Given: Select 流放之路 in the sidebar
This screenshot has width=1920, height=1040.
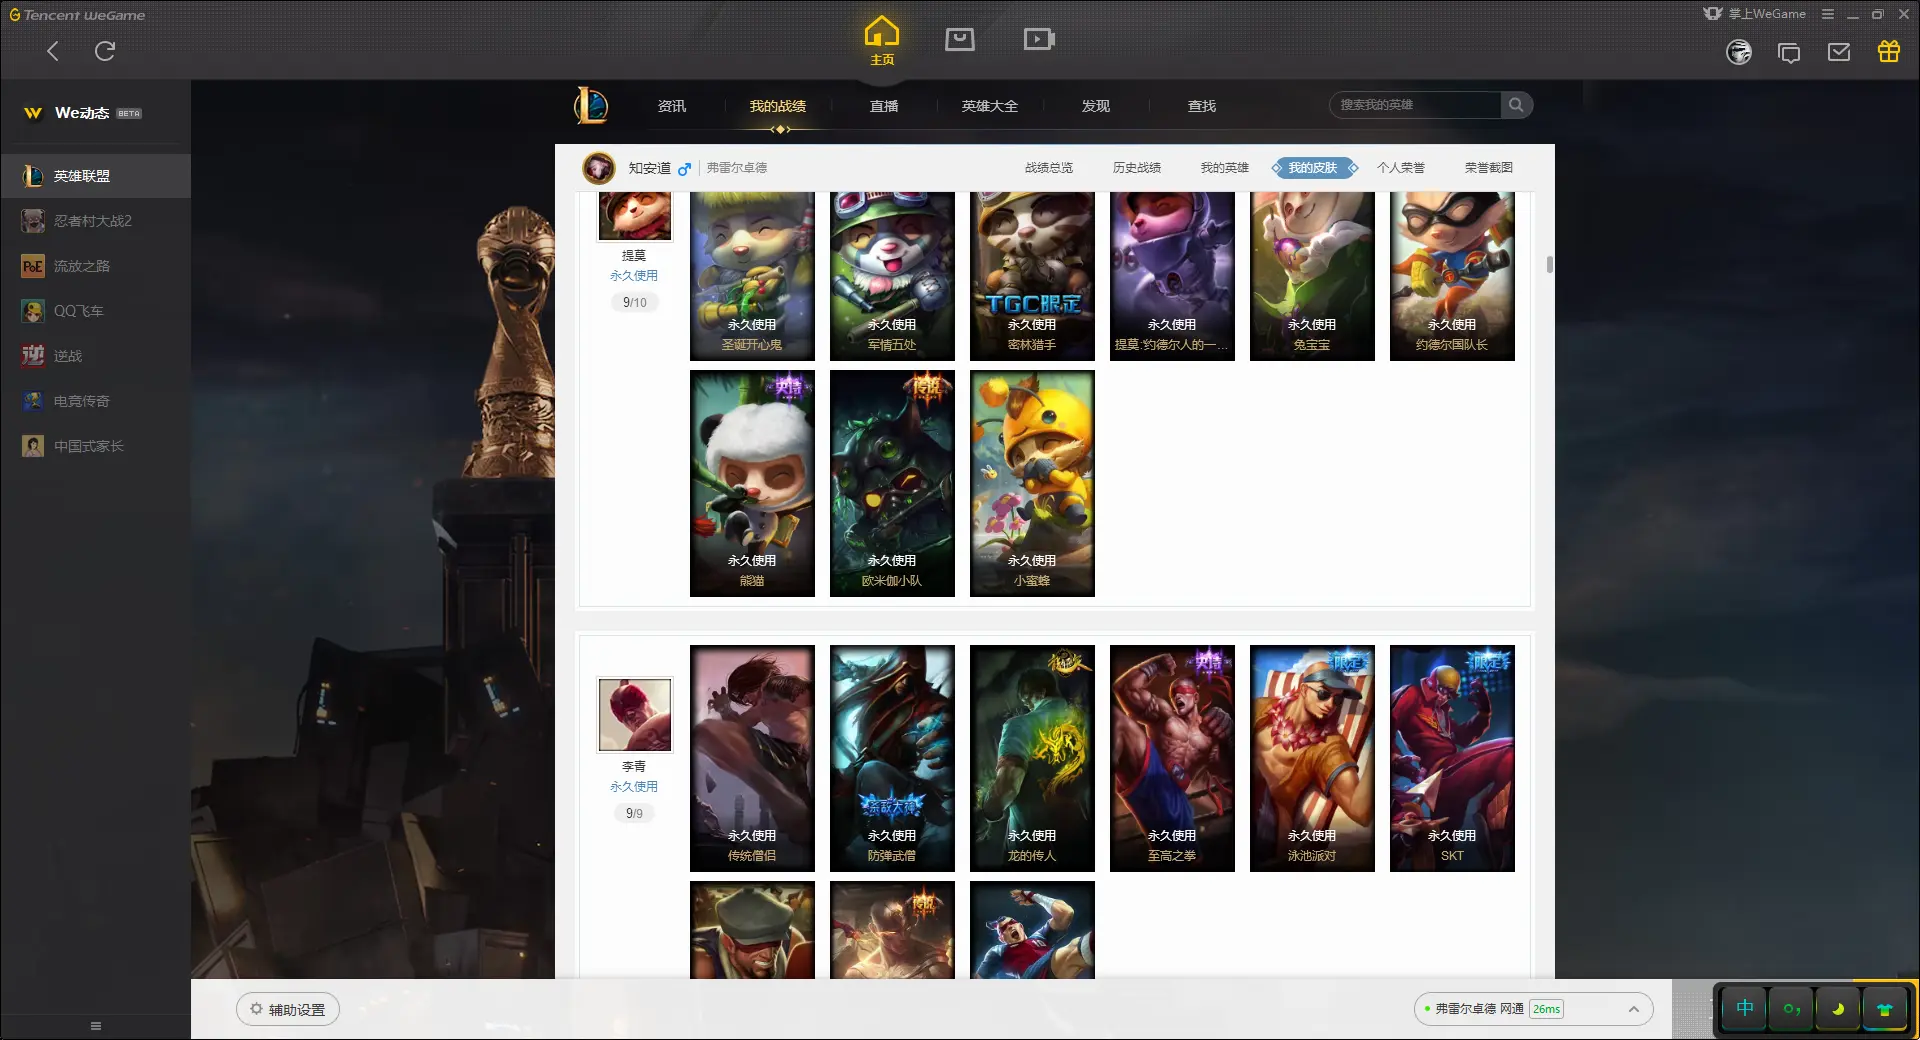Looking at the screenshot, I should [x=95, y=266].
